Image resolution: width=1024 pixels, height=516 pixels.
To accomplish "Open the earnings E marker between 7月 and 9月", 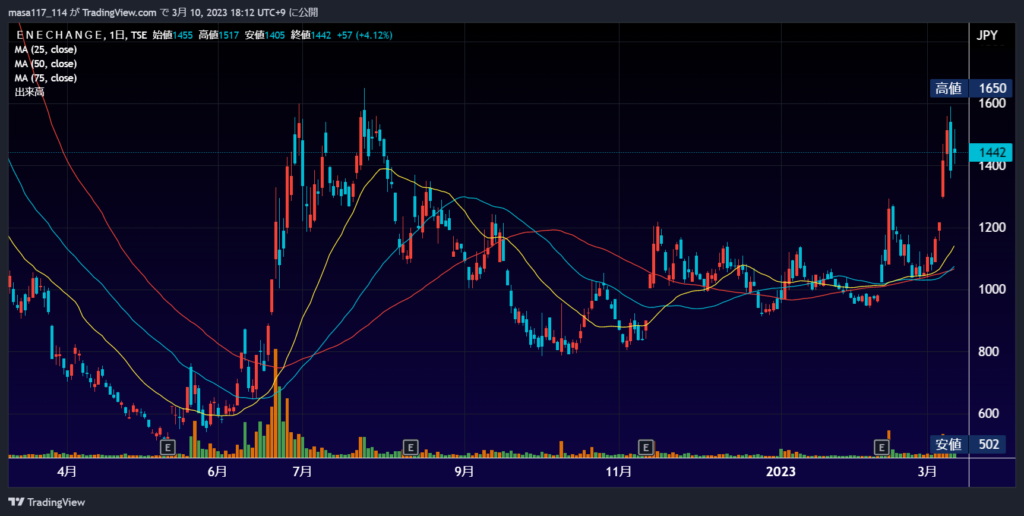I will coord(410,447).
